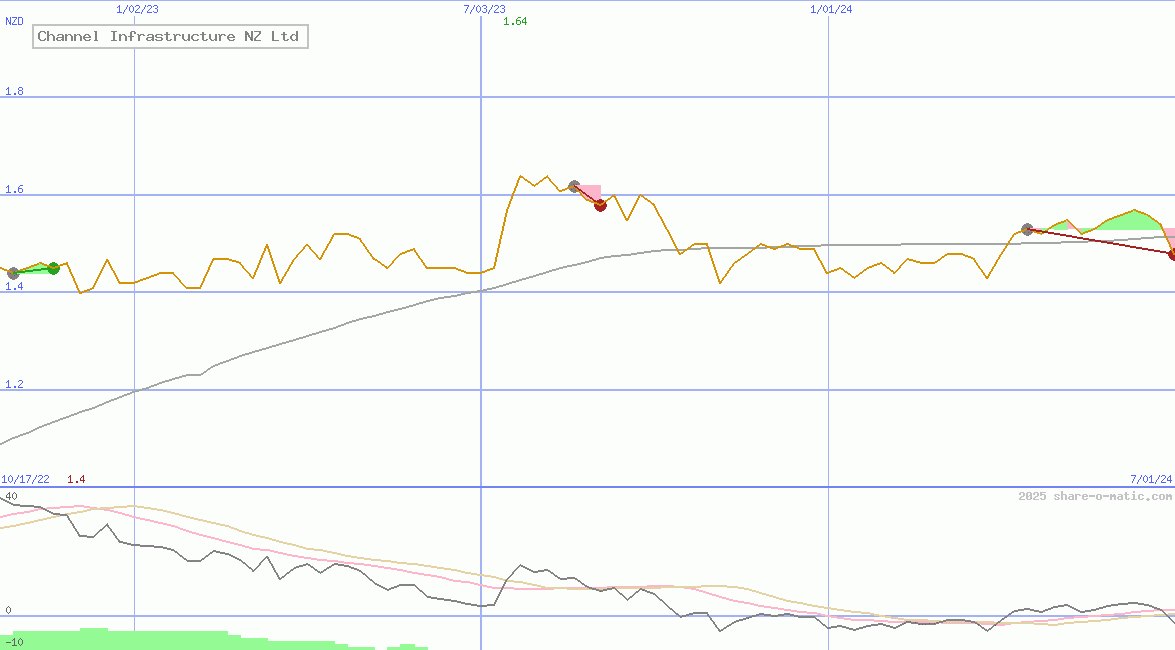Click the red marker dot following the 1.64 peak
The image size is (1175, 650).
coord(601,205)
